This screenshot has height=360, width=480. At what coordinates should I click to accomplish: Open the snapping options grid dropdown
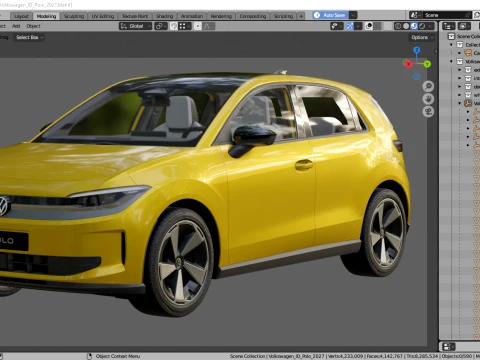click(184, 26)
